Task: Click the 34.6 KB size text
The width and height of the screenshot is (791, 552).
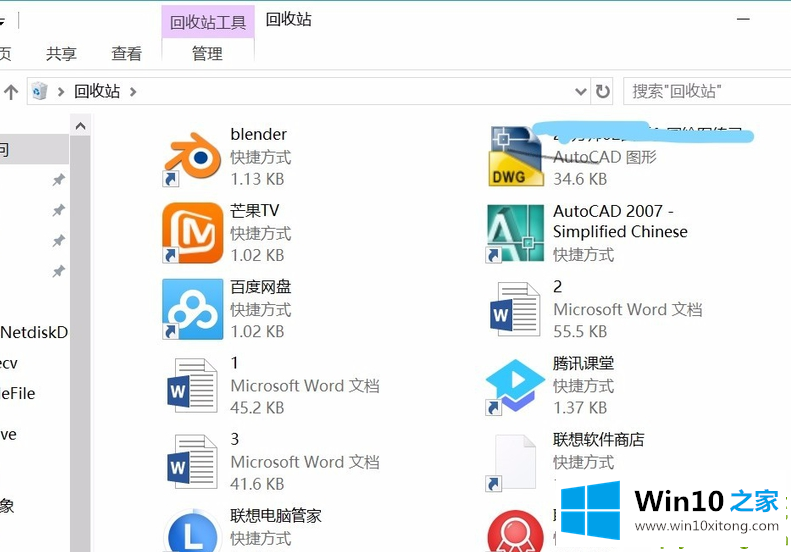Action: [580, 179]
